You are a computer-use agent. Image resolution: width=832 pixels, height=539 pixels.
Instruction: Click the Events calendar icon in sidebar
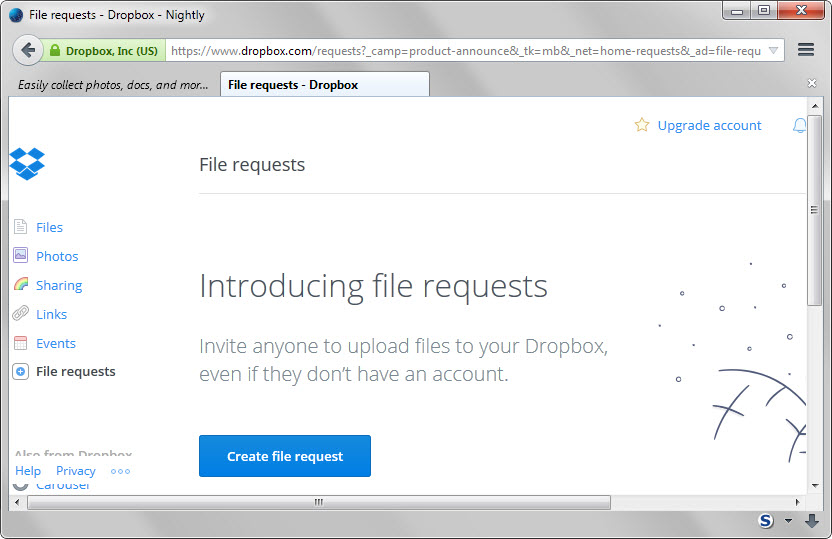coord(20,343)
